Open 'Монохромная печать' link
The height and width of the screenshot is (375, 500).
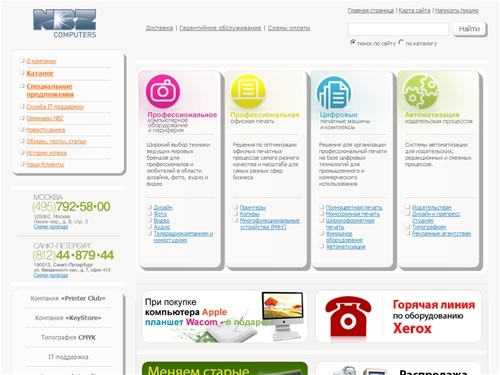[x=353, y=214]
